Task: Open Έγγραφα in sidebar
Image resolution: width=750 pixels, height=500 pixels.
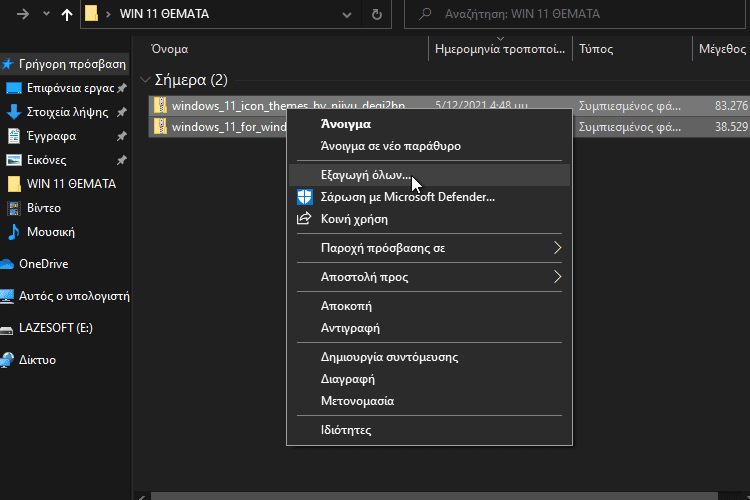Action: click(x=52, y=136)
